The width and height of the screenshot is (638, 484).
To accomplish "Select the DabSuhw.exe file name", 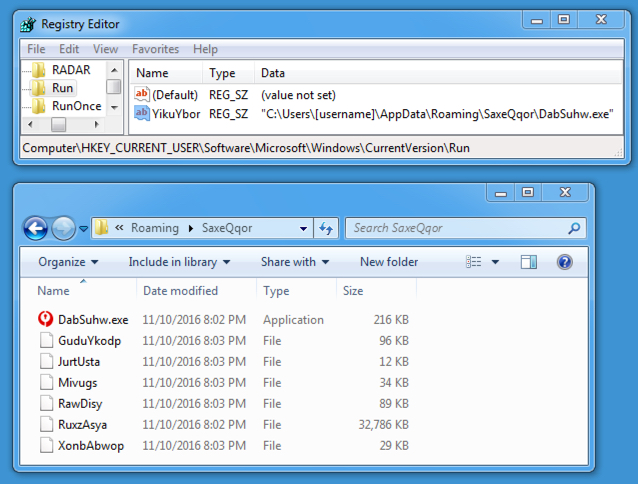I will [x=93, y=320].
